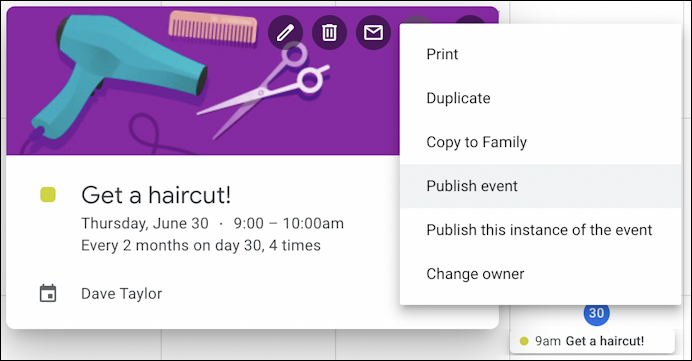Viewport: 692px width, 361px height.
Task: Choose Duplicate in the options menu
Action: click(x=541, y=98)
